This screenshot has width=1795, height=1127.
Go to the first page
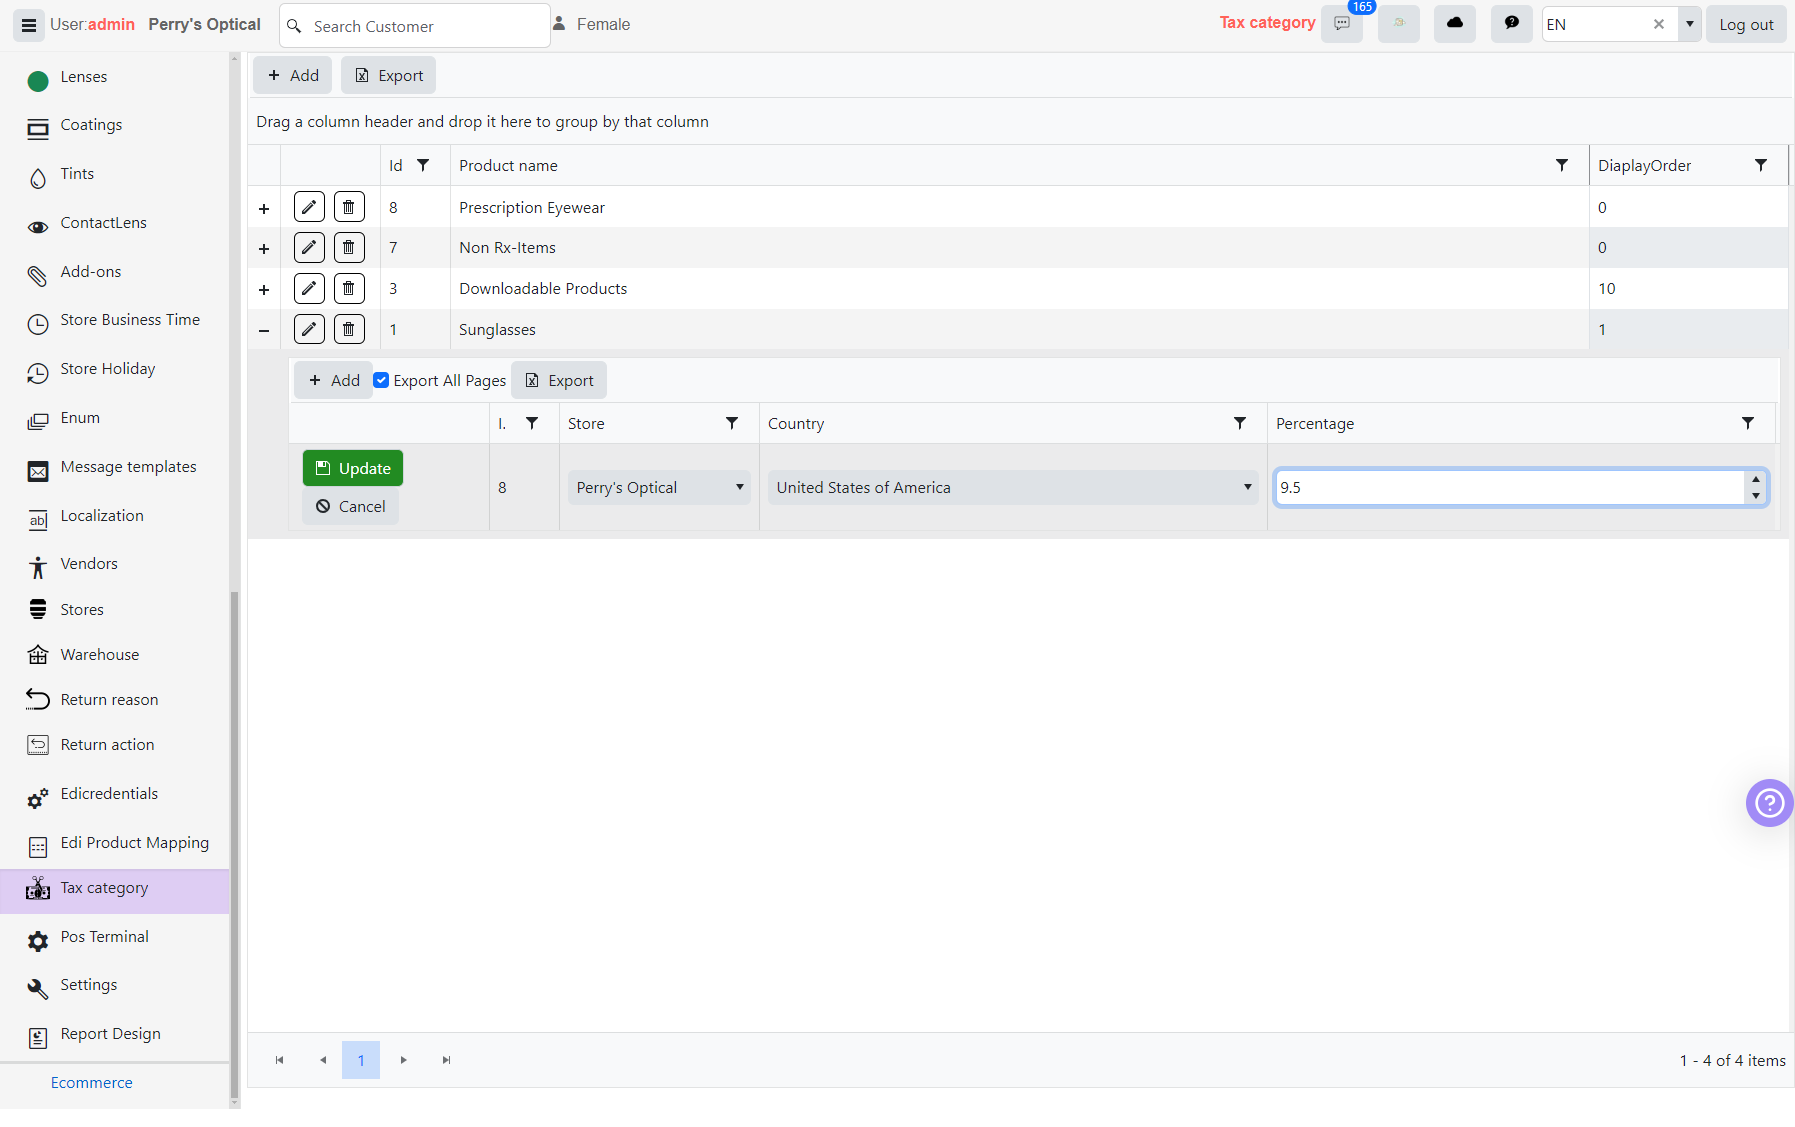[280, 1060]
